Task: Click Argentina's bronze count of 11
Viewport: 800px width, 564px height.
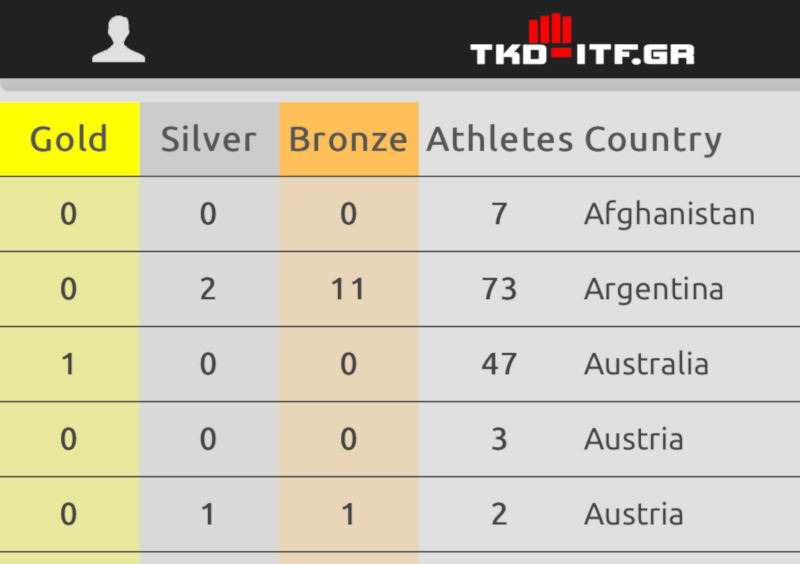Action: coord(348,289)
